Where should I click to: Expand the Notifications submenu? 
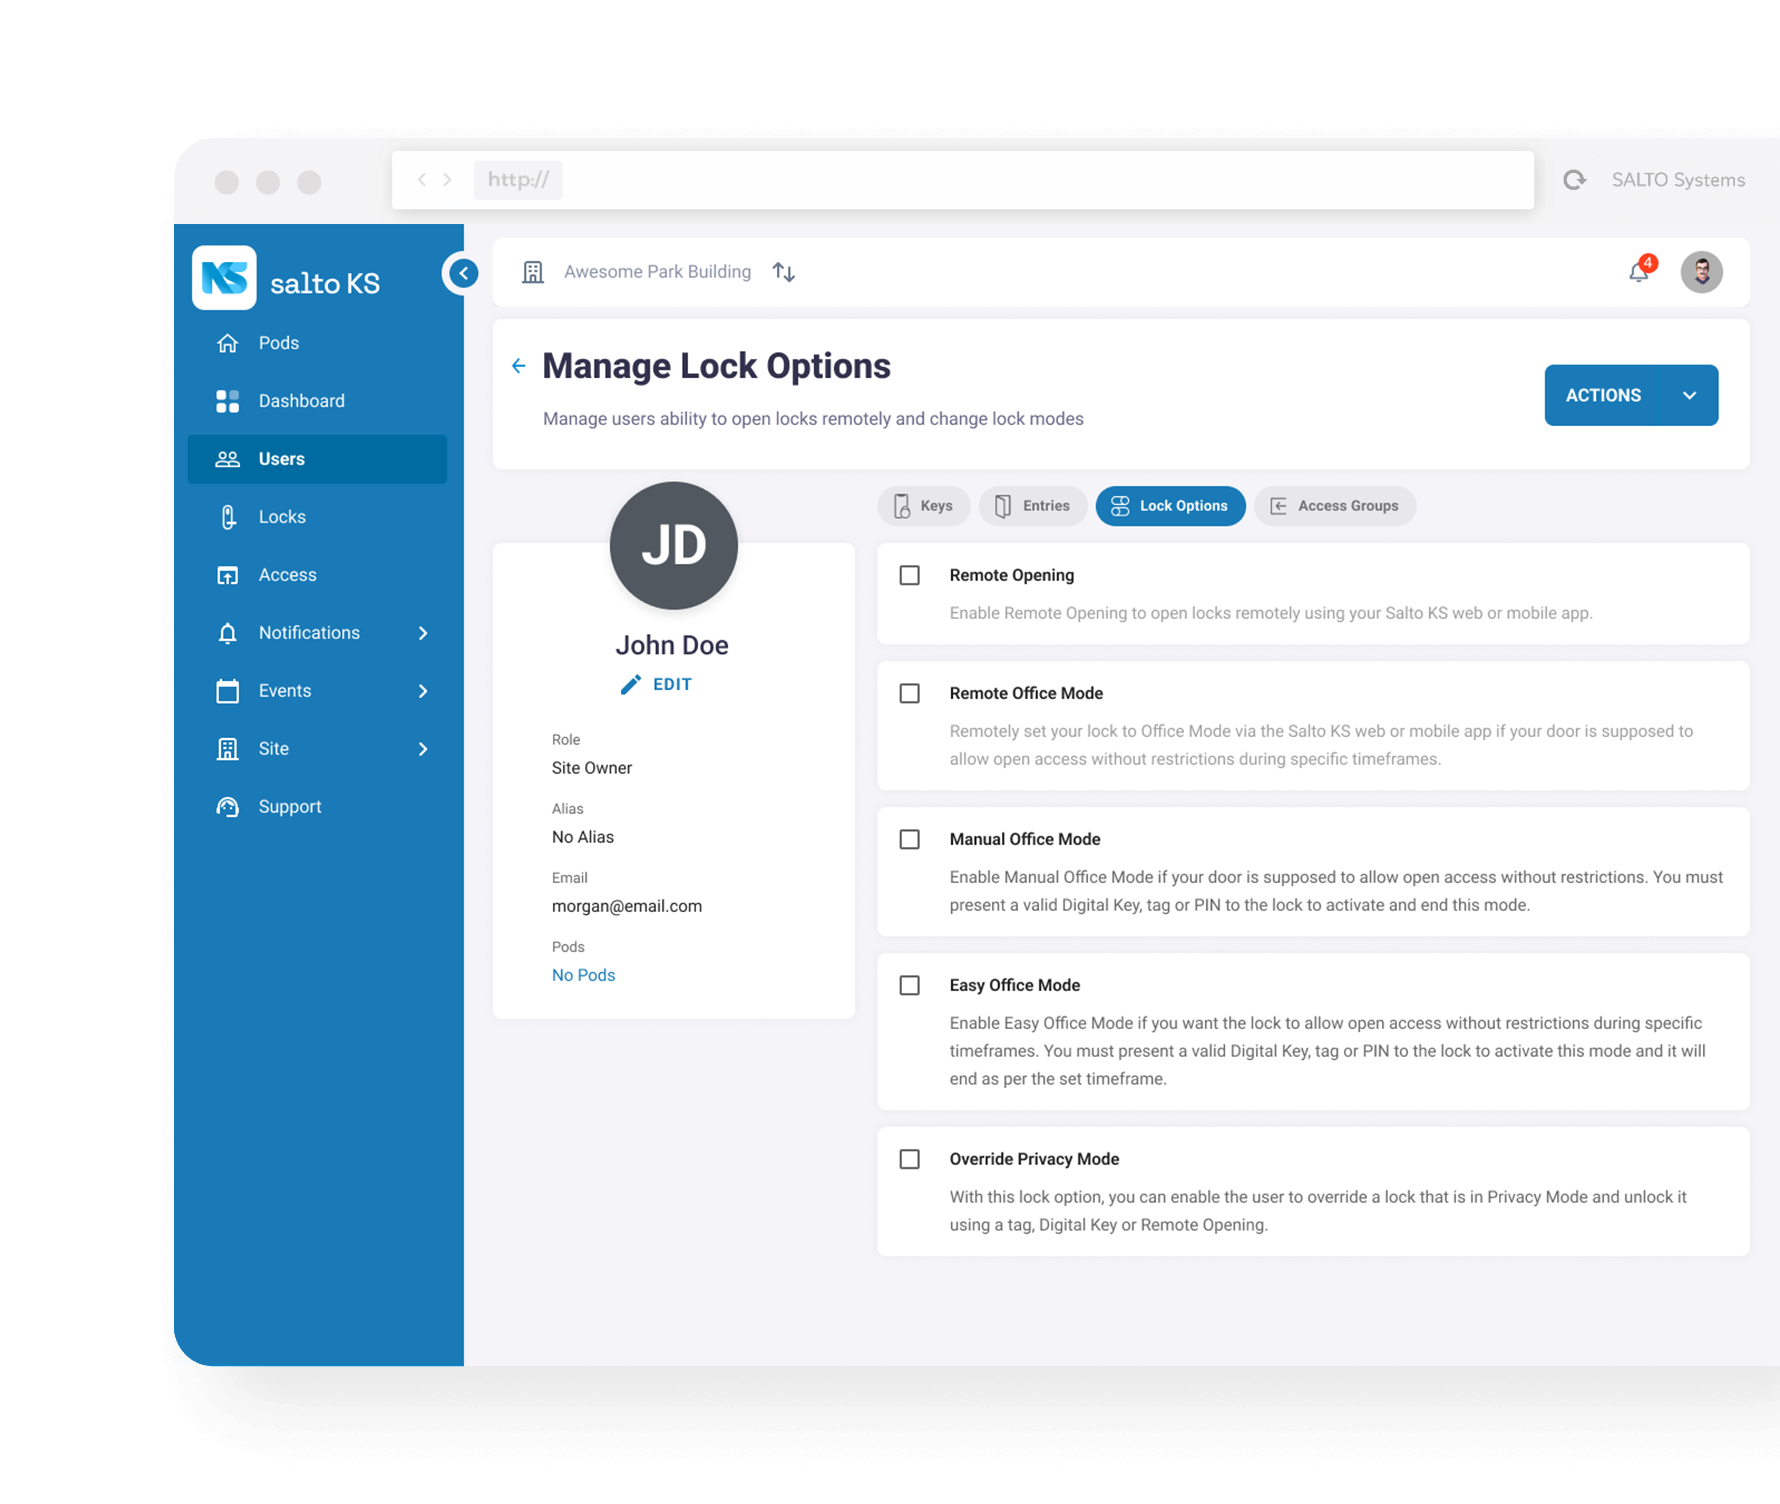point(423,633)
